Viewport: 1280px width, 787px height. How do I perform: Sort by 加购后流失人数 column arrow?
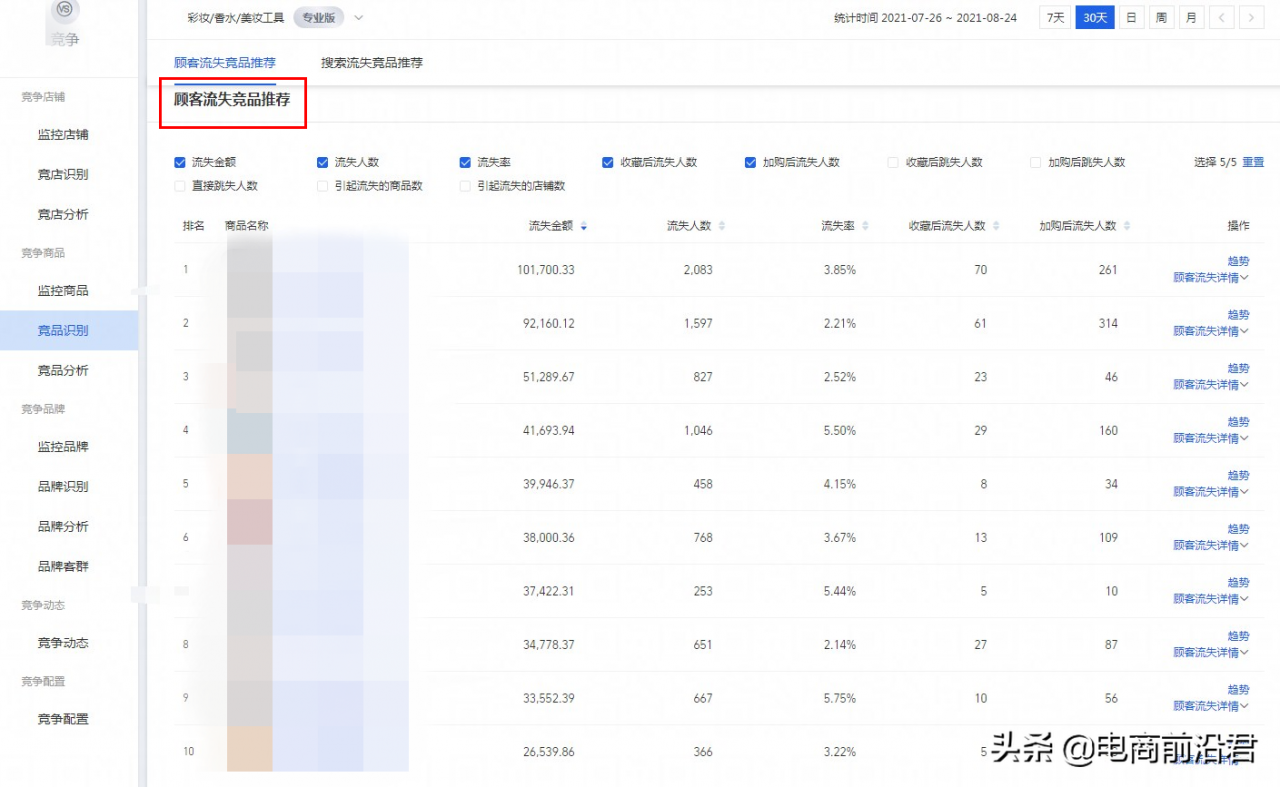pyautogui.click(x=1127, y=226)
